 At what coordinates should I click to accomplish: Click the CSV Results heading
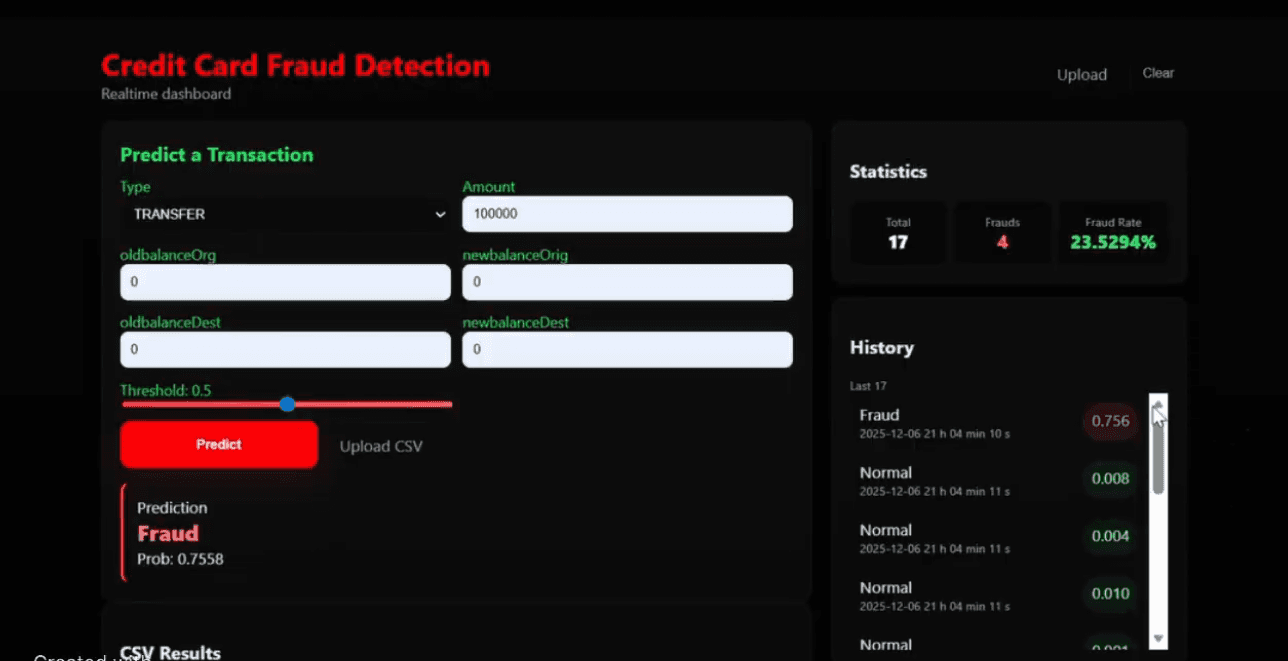click(x=170, y=652)
